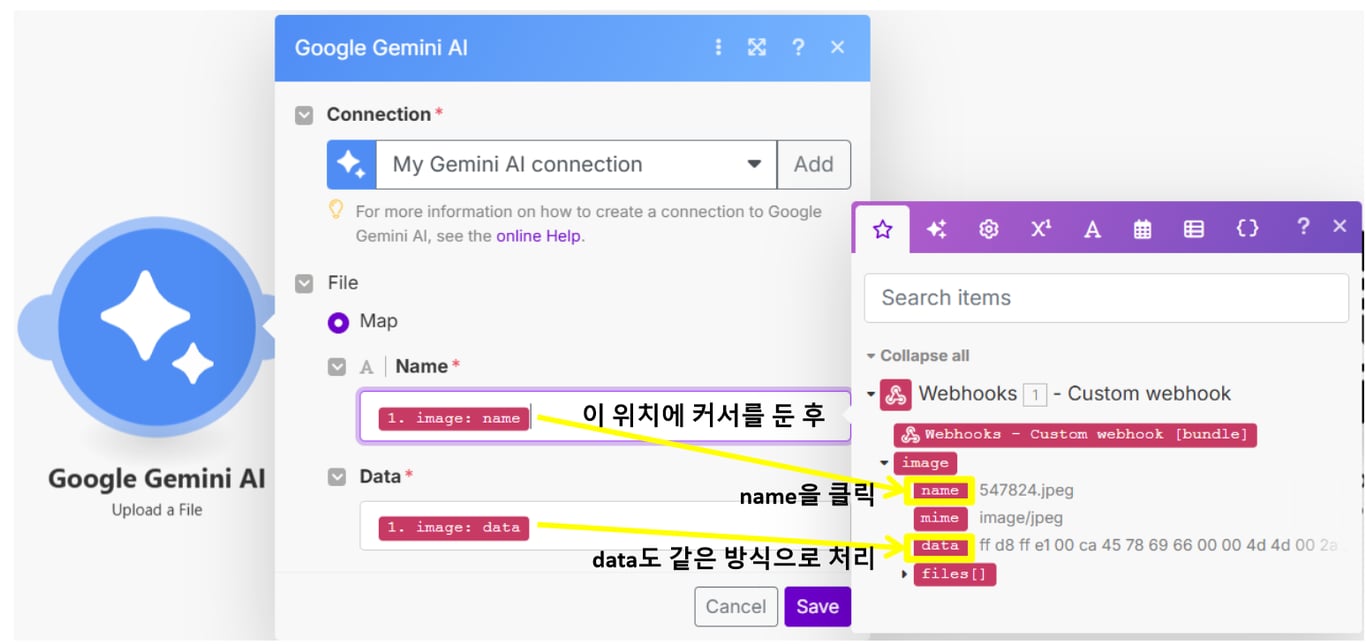Open the math functions X¹ tab
Viewport: 1366px width, 644px height.
[1041, 229]
